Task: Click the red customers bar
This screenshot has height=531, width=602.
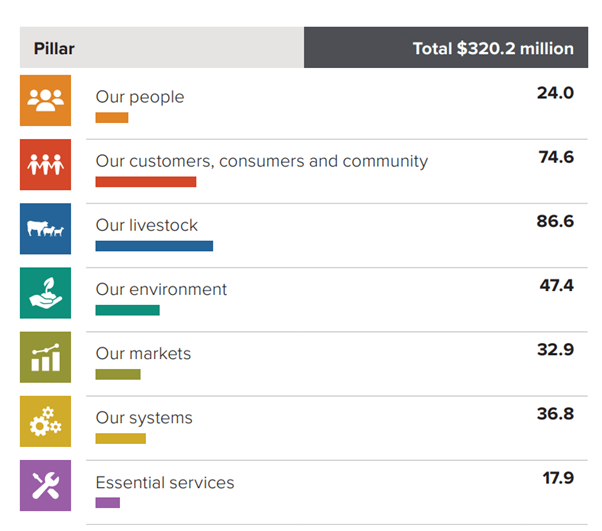Action: click(x=146, y=182)
